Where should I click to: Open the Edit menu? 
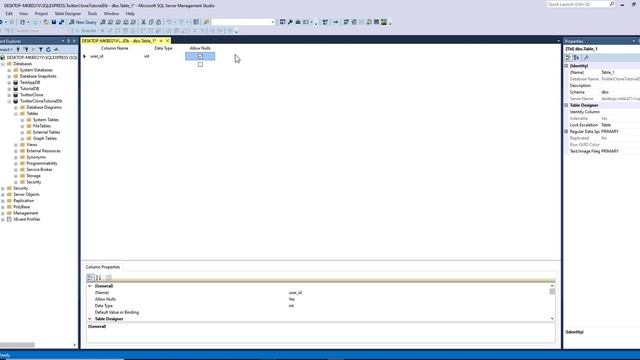(x=9, y=13)
